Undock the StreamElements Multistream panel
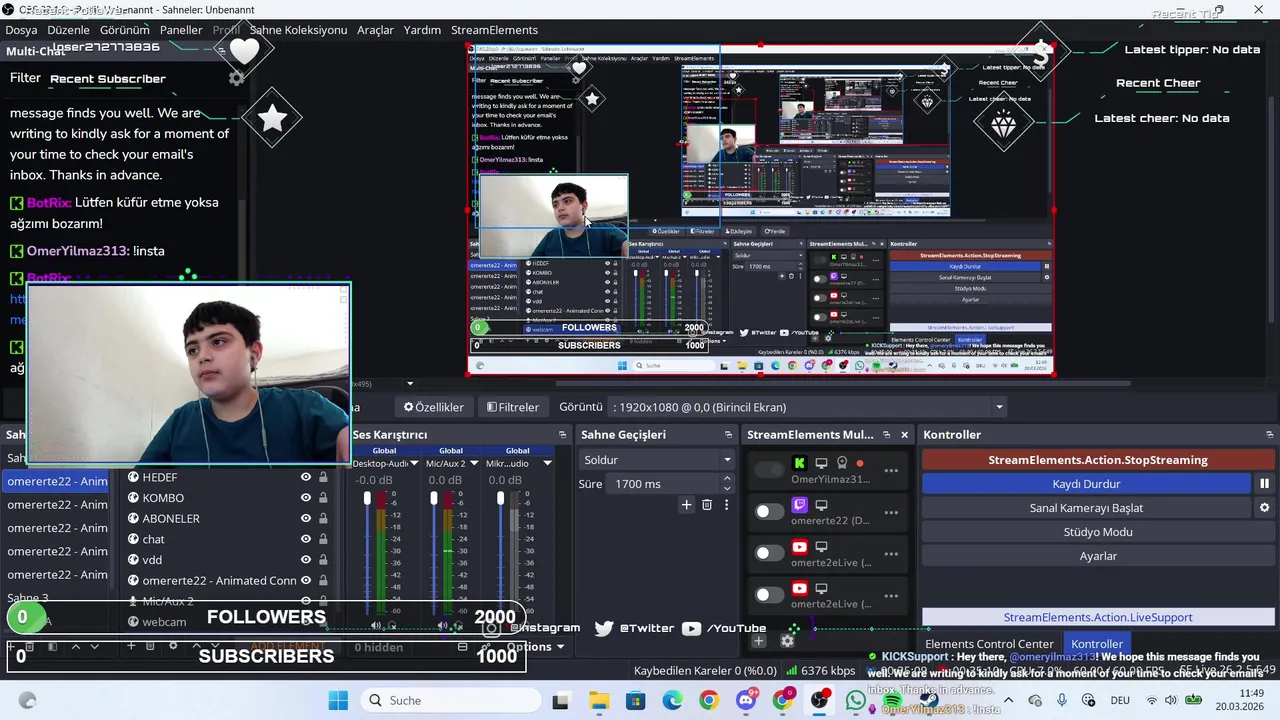 [886, 435]
